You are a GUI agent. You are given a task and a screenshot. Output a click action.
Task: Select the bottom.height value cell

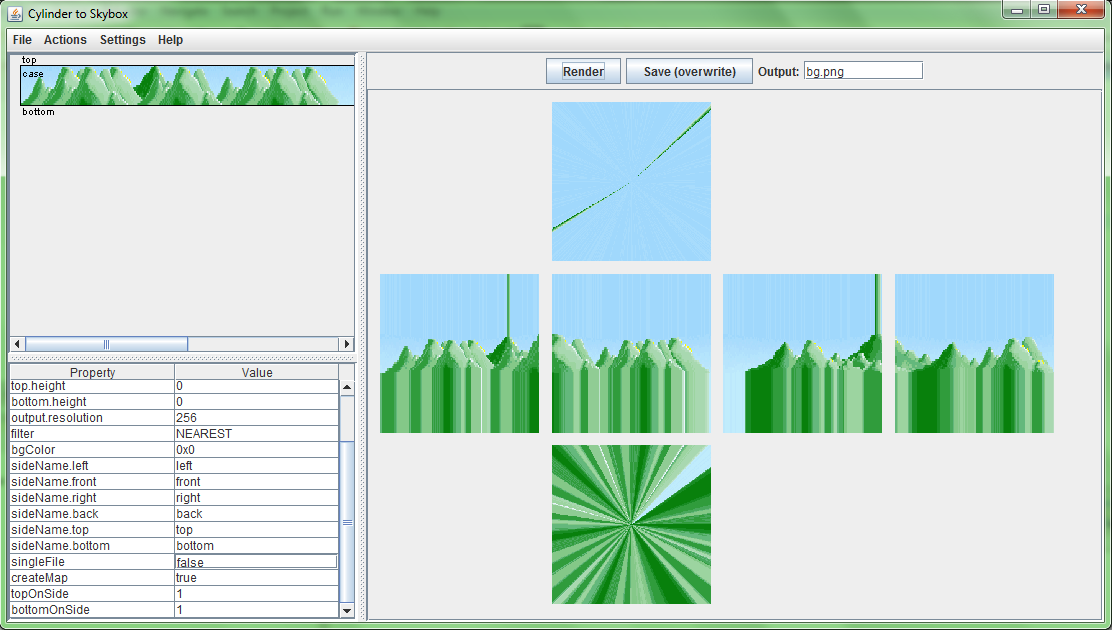[257, 402]
